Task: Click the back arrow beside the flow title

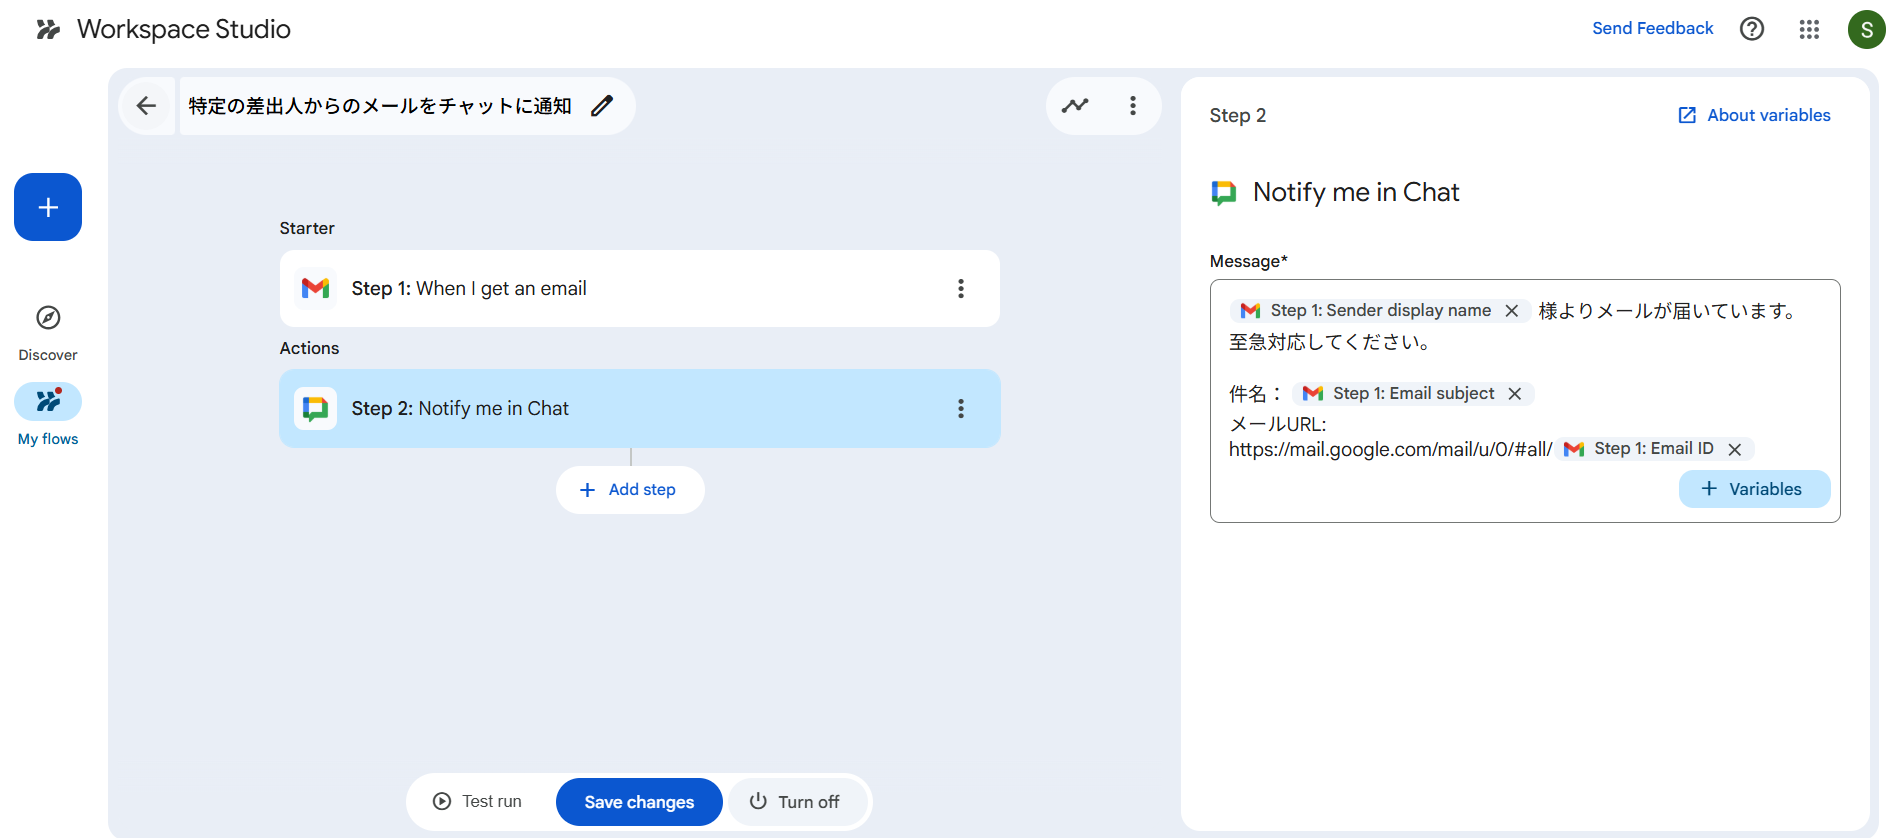Action: click(146, 106)
